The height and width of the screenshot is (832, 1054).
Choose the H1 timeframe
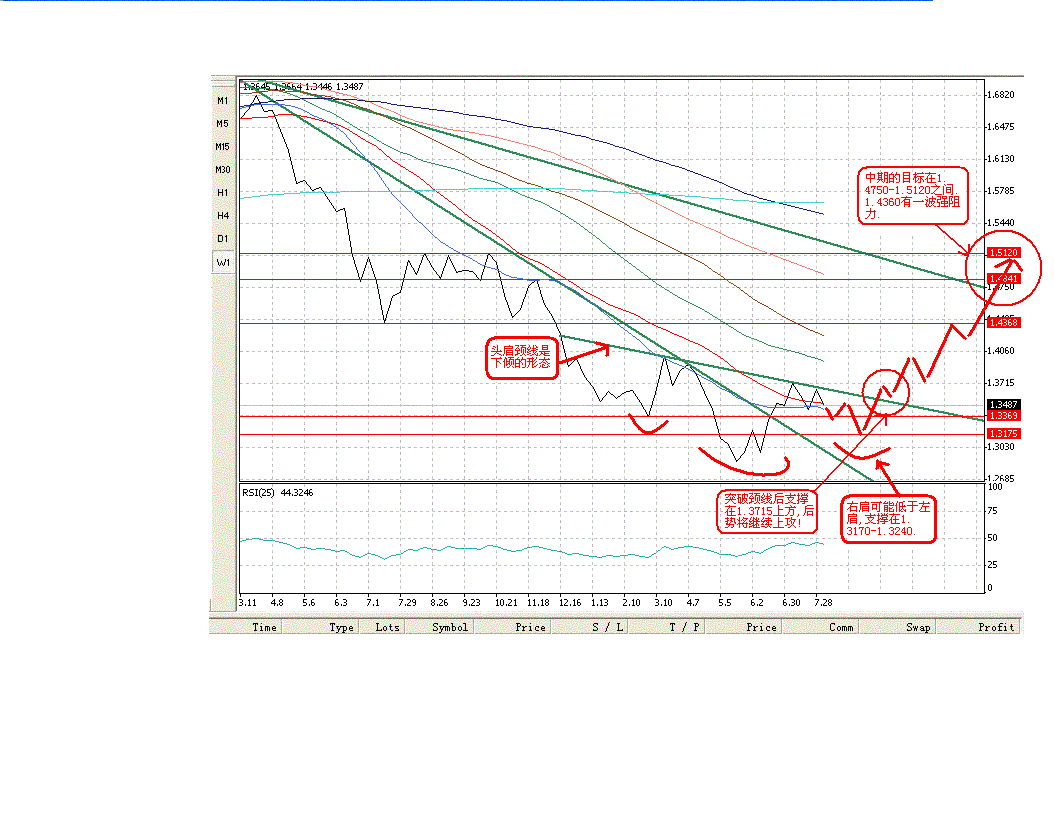coord(222,193)
